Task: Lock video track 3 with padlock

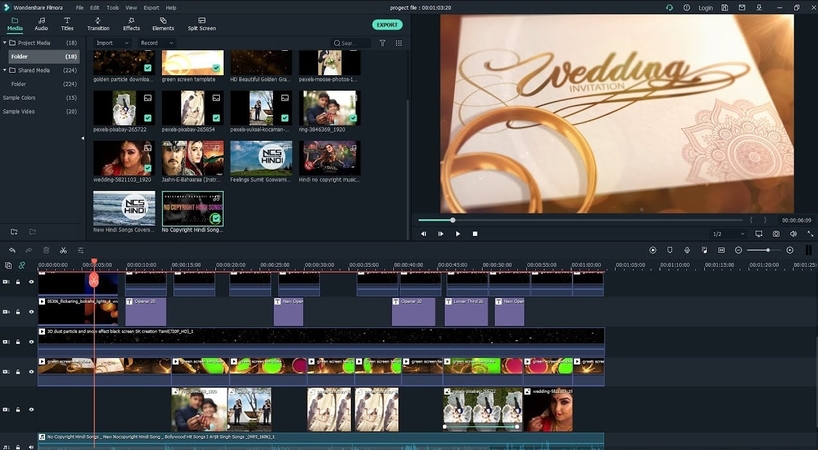Action: pos(18,342)
